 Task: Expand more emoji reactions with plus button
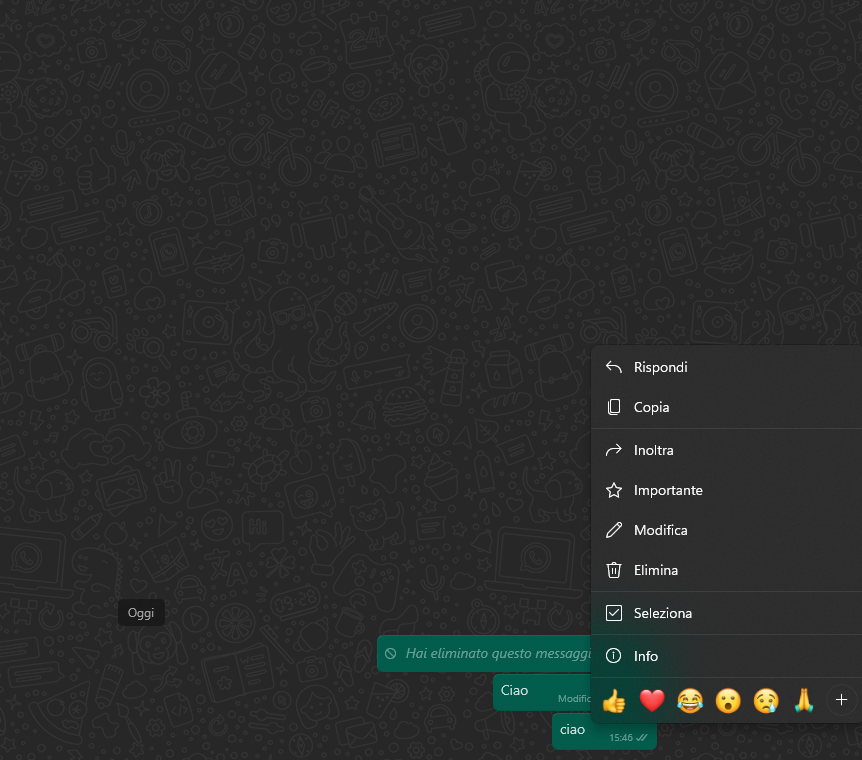coord(841,700)
